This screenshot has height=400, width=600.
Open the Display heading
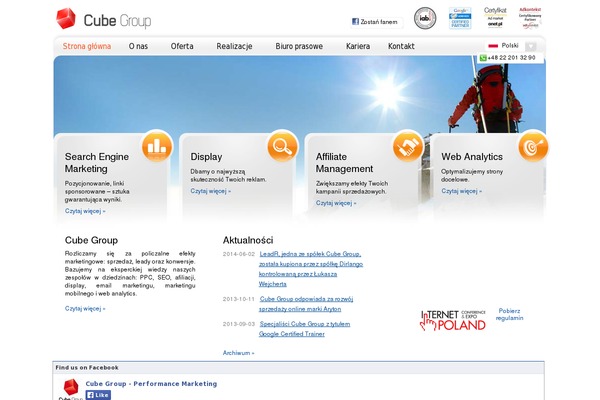pos(206,157)
